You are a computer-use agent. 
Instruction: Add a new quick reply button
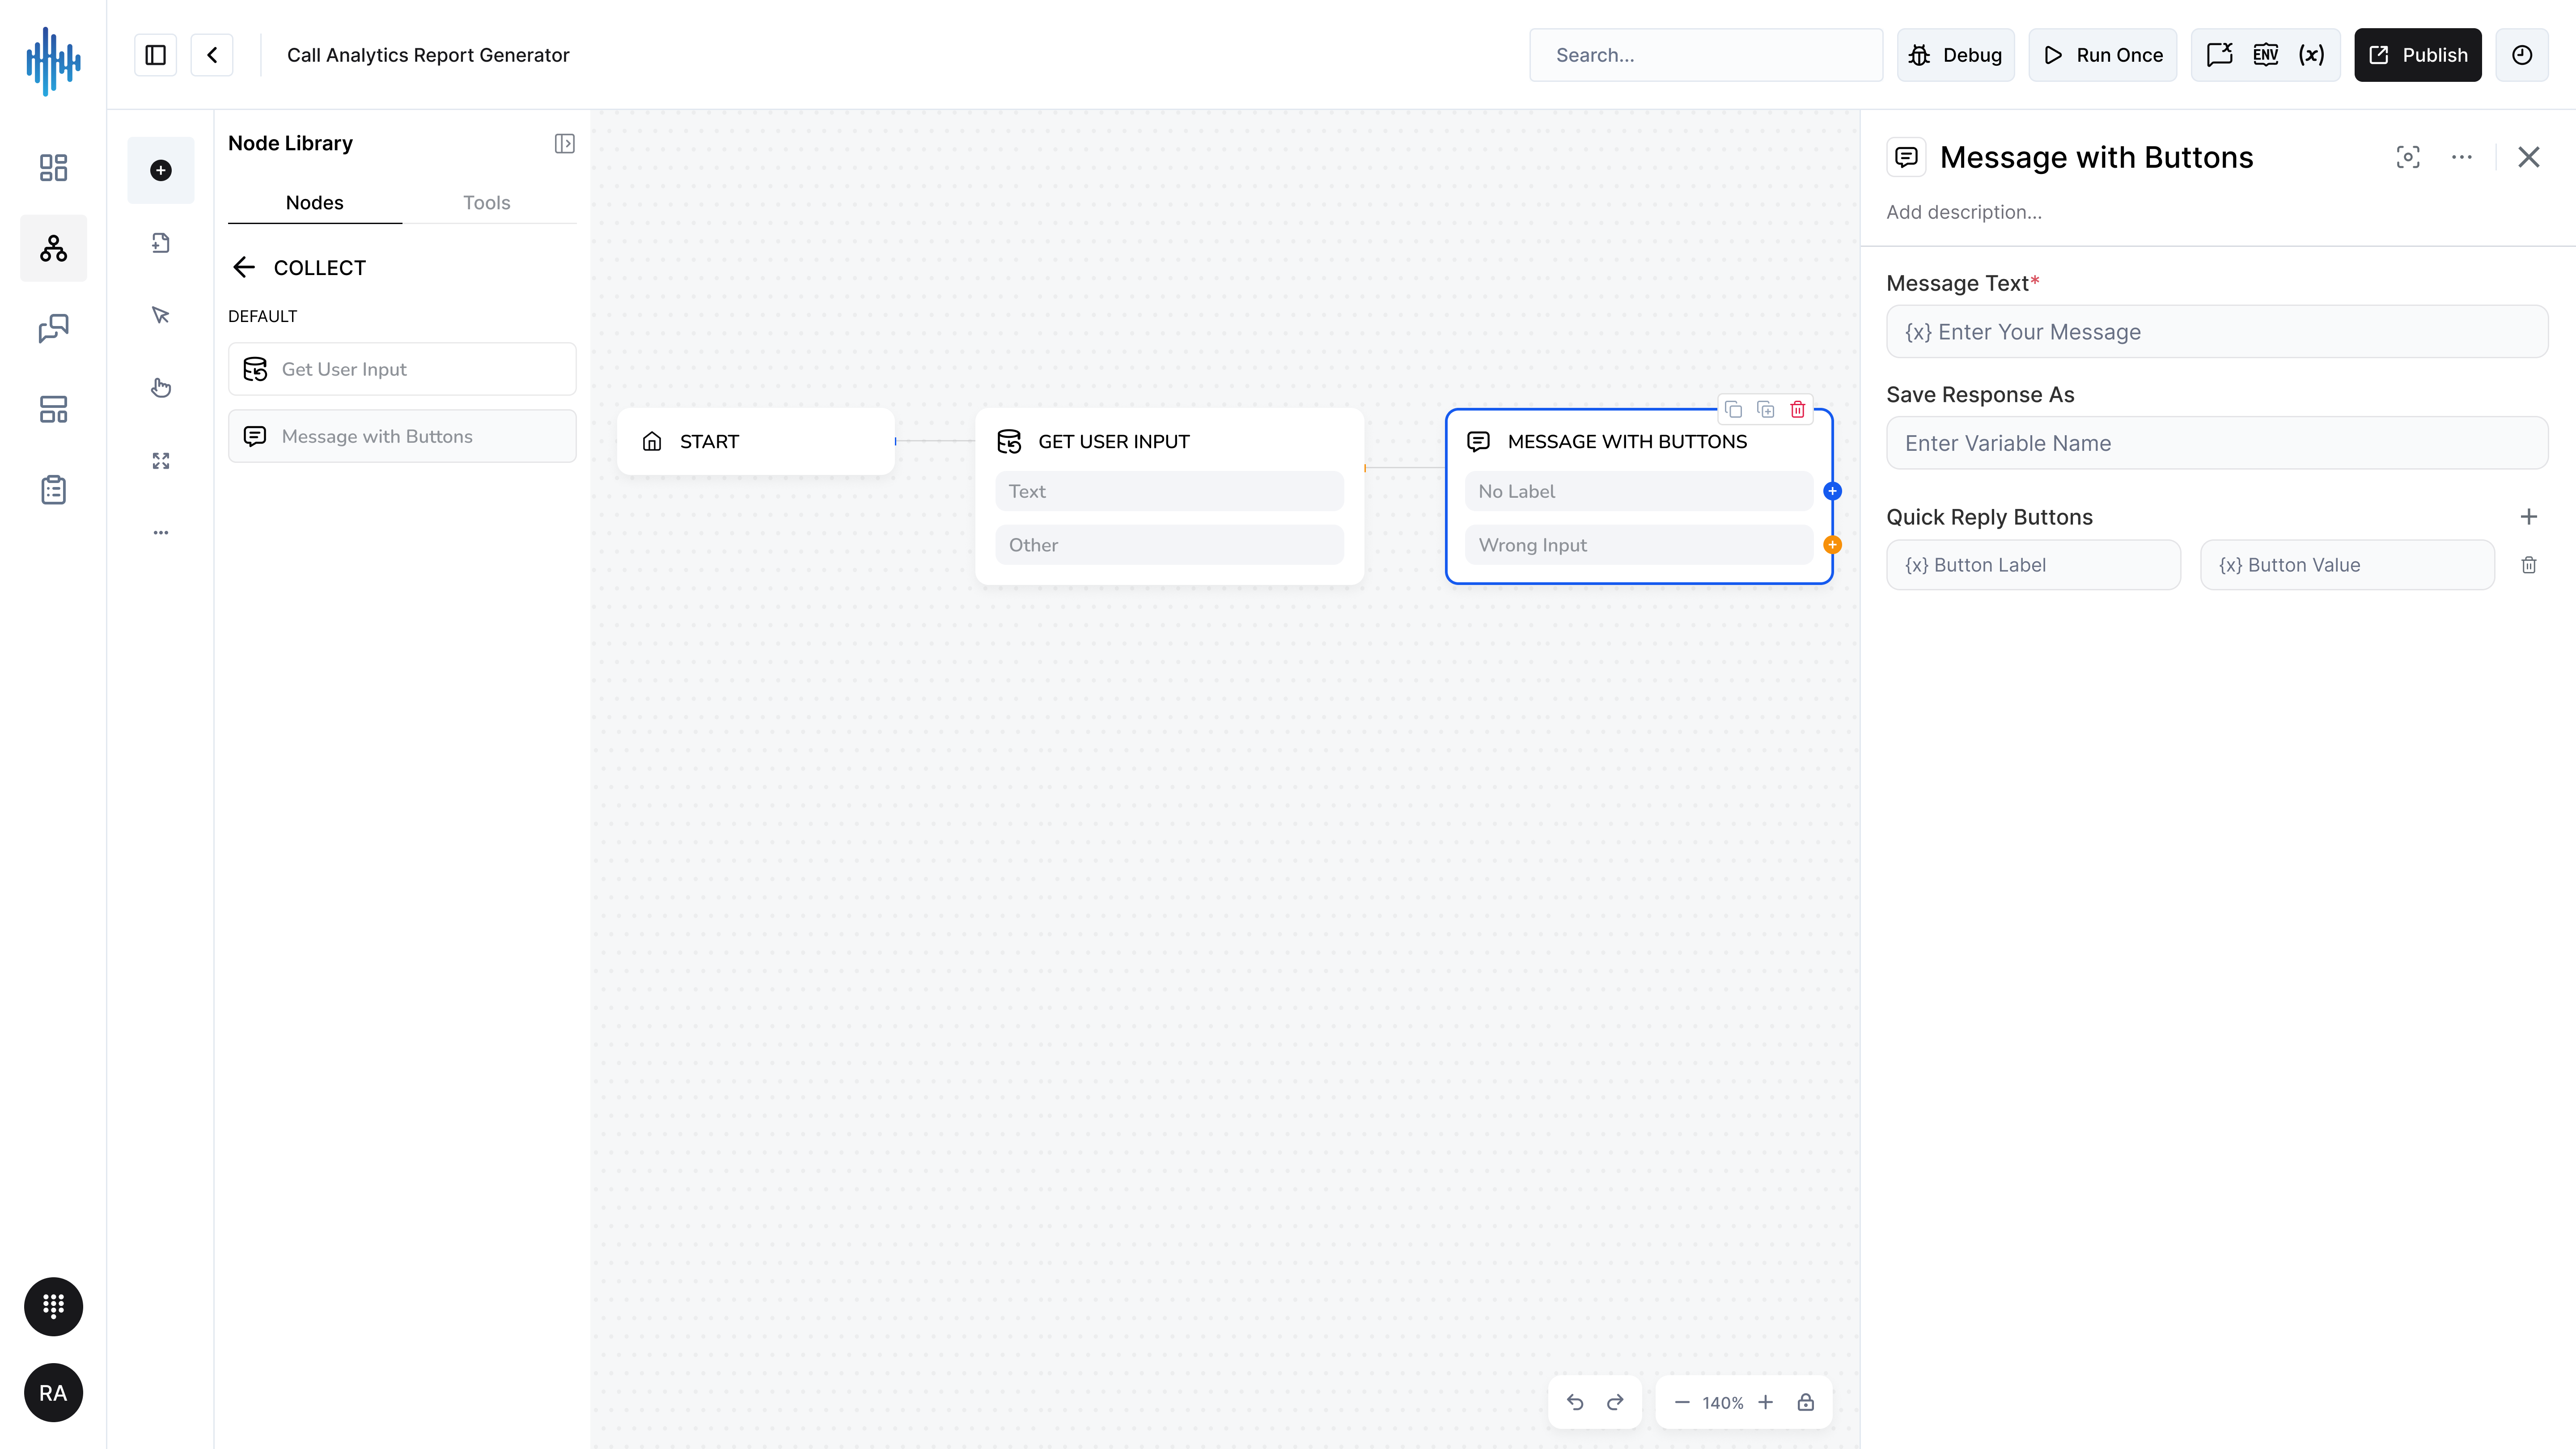coord(2528,517)
